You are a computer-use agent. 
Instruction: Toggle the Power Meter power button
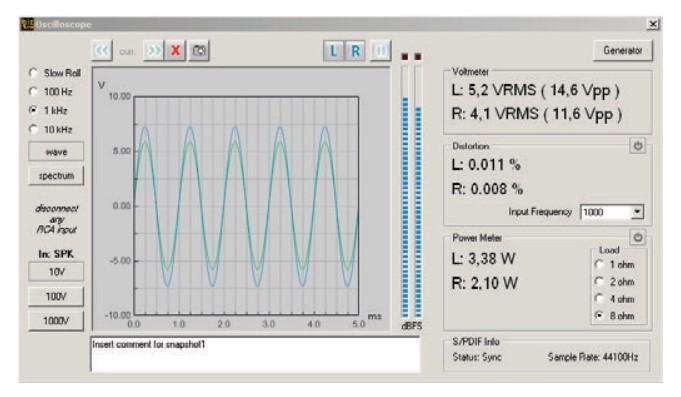(x=638, y=238)
